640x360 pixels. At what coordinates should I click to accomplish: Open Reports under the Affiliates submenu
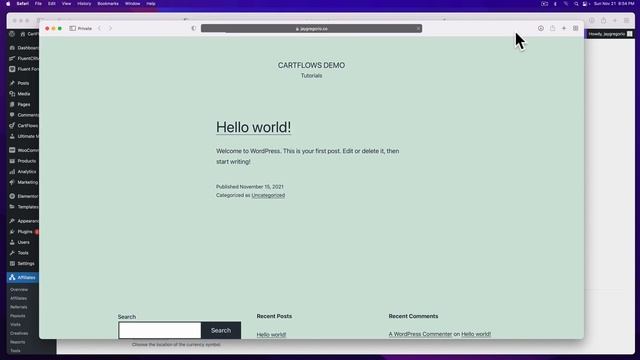point(18,342)
